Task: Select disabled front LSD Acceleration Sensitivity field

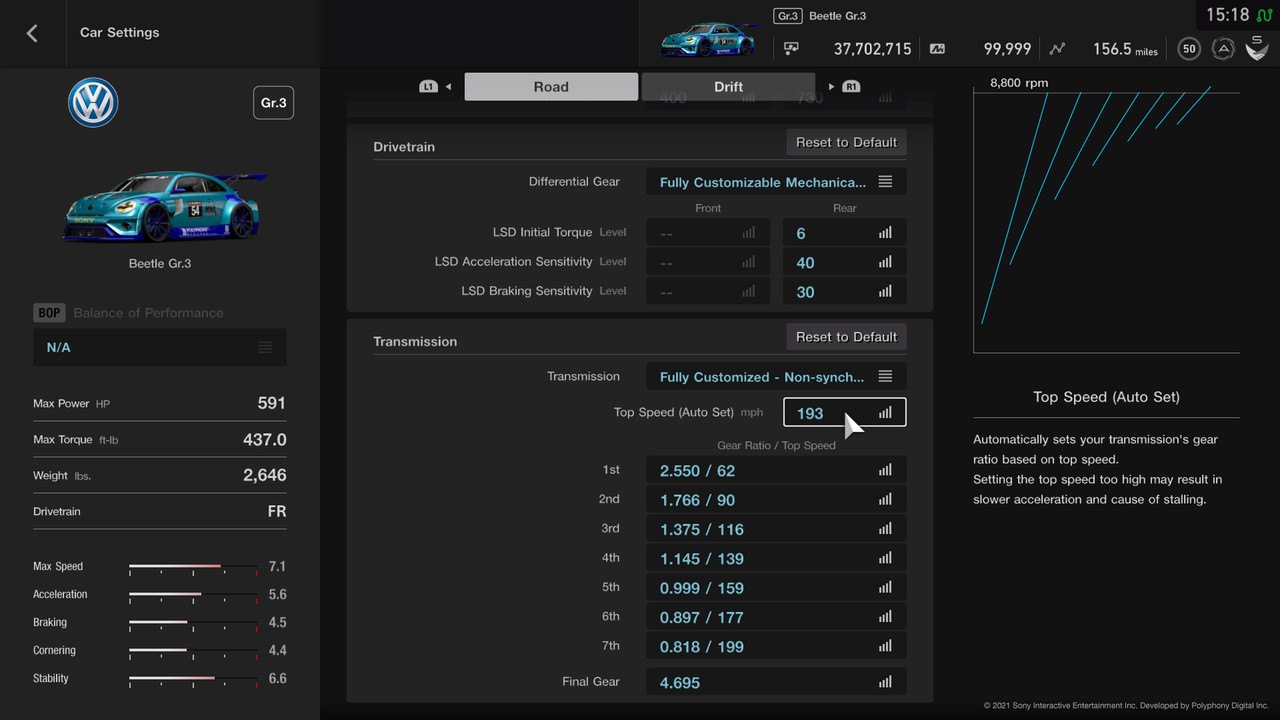Action: pos(708,262)
